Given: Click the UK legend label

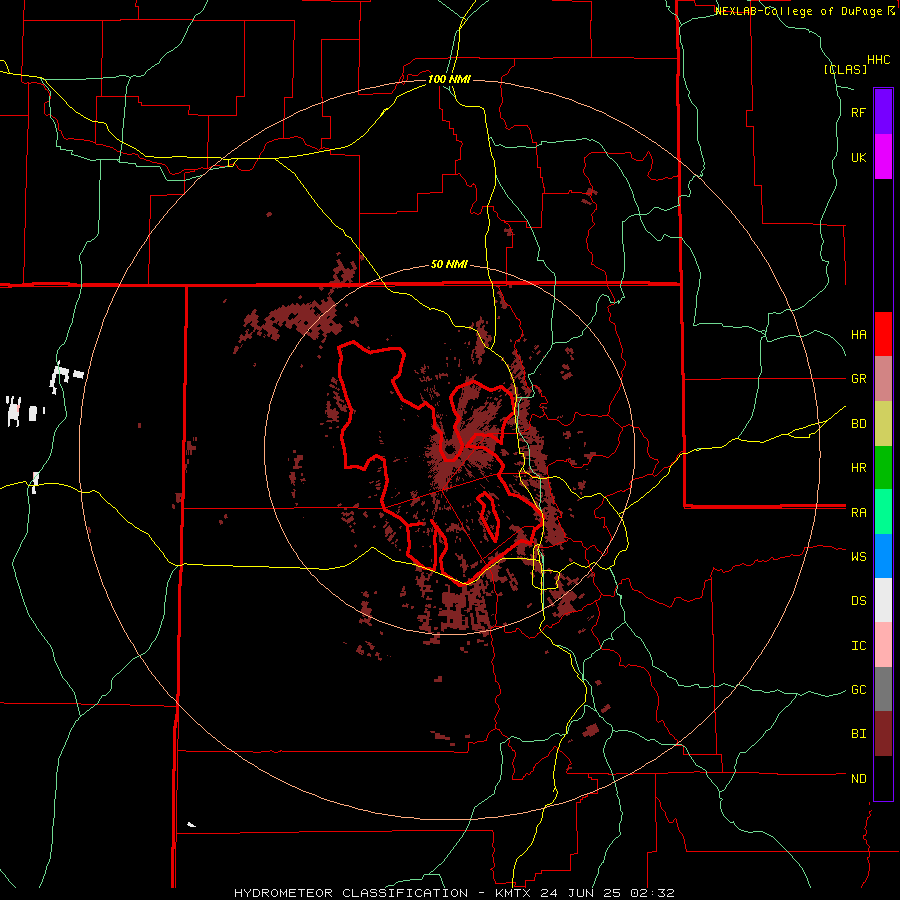Looking at the screenshot, I should pyautogui.click(x=858, y=158).
